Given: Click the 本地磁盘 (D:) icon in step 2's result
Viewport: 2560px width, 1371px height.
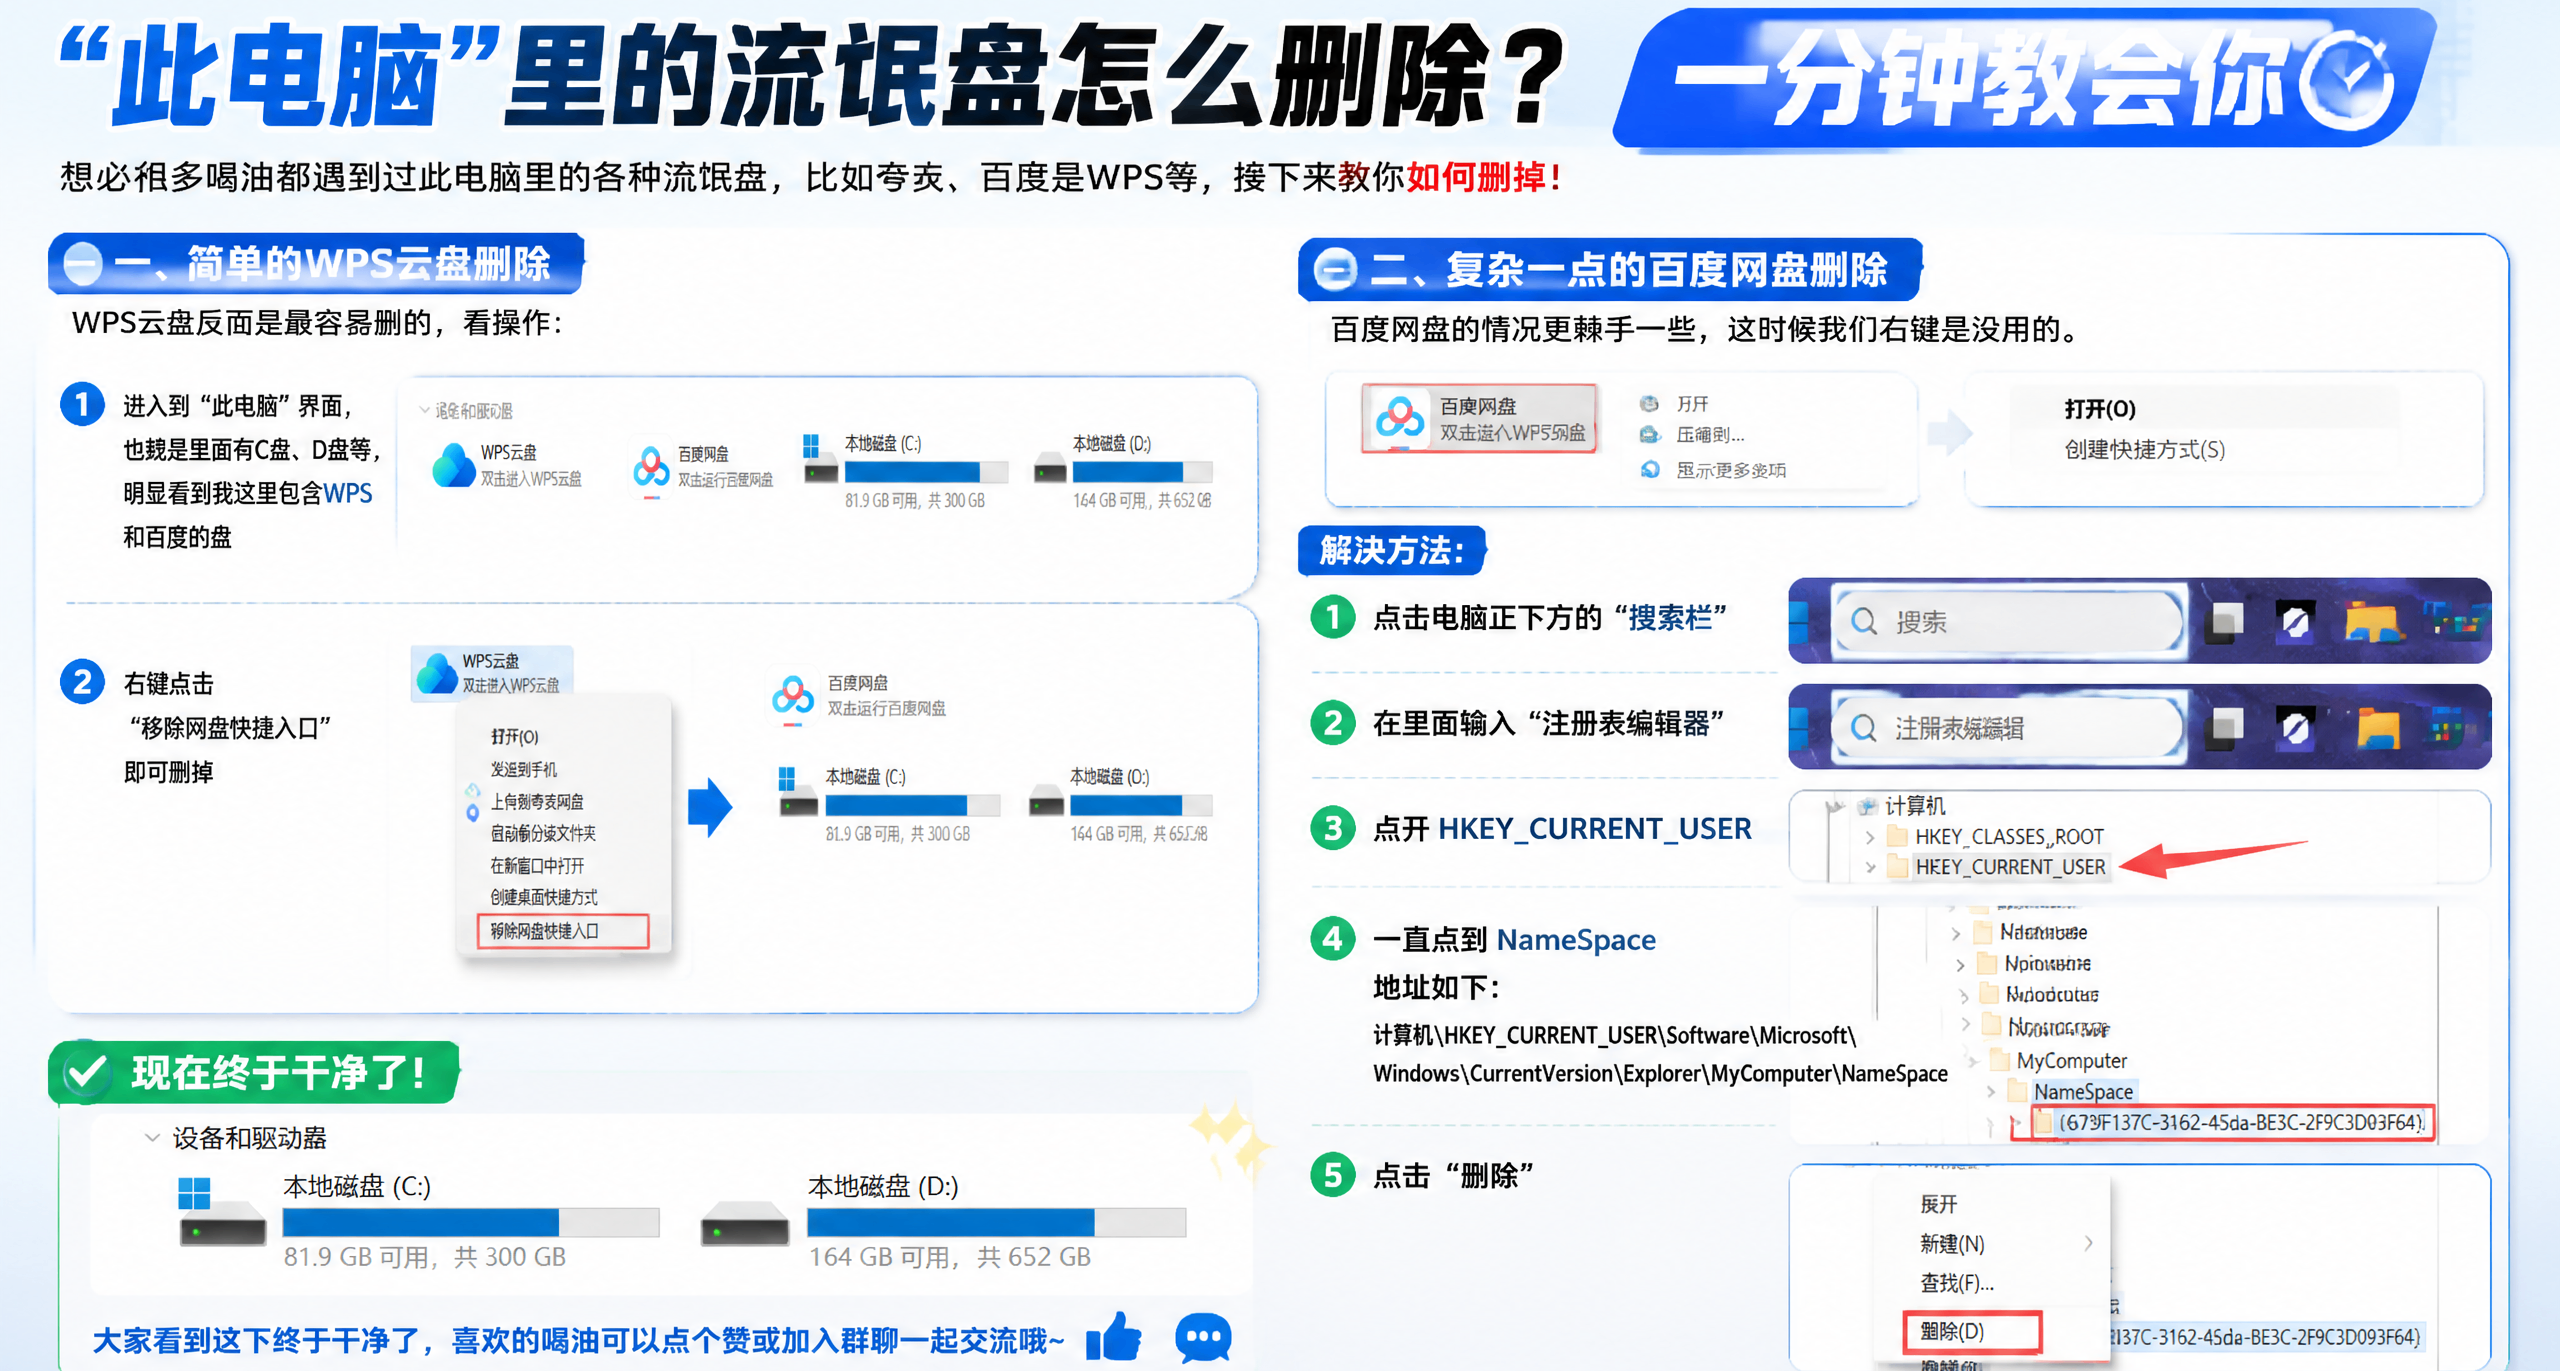Looking at the screenshot, I should (x=1046, y=800).
